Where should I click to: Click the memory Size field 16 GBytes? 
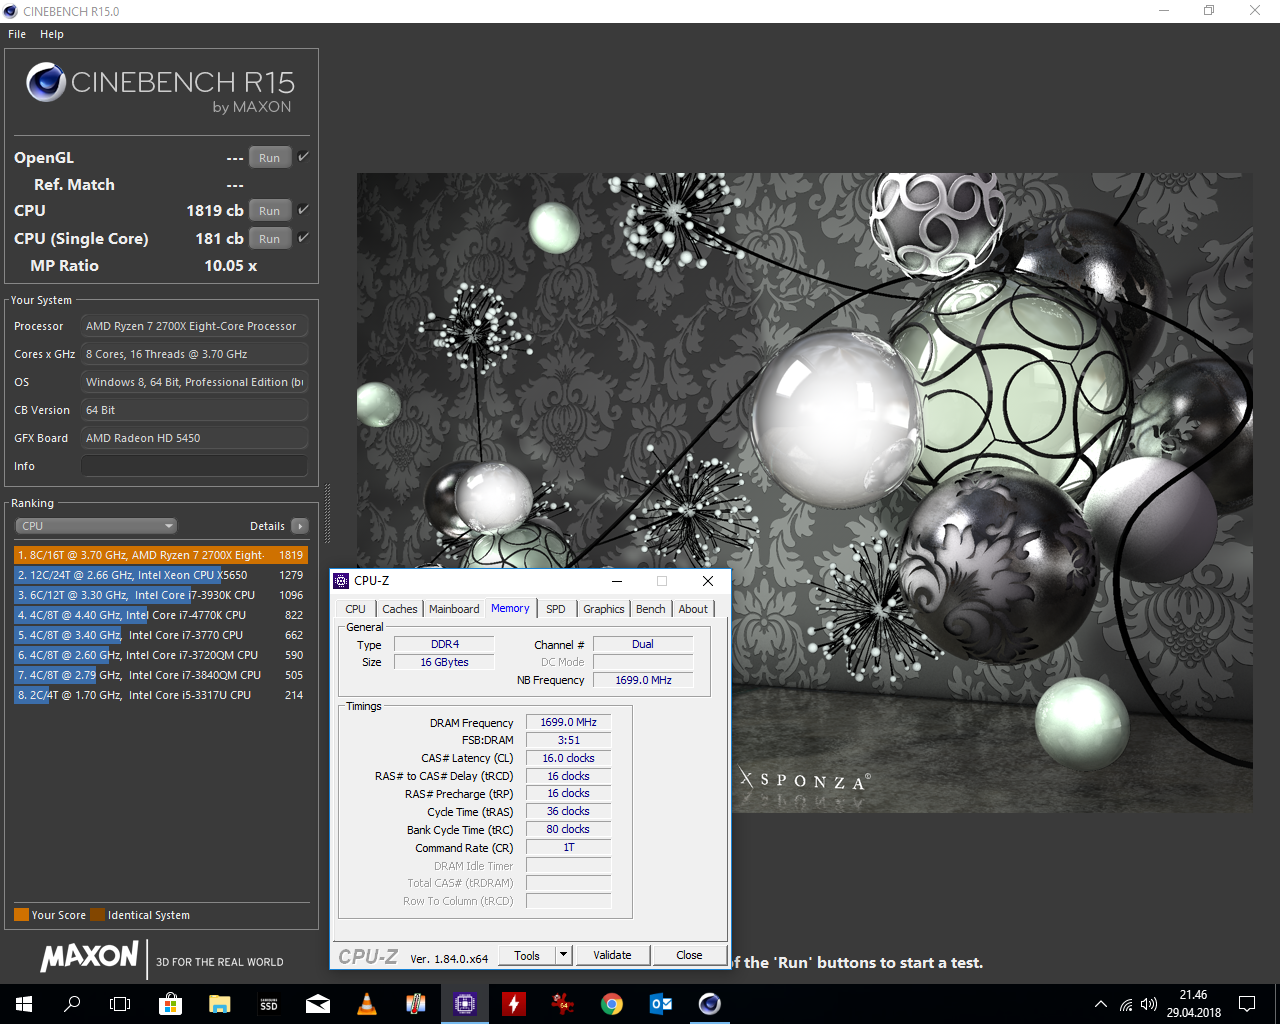444,662
